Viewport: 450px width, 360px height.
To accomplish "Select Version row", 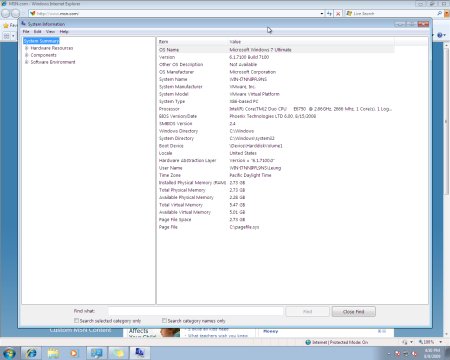I will pos(276,57).
